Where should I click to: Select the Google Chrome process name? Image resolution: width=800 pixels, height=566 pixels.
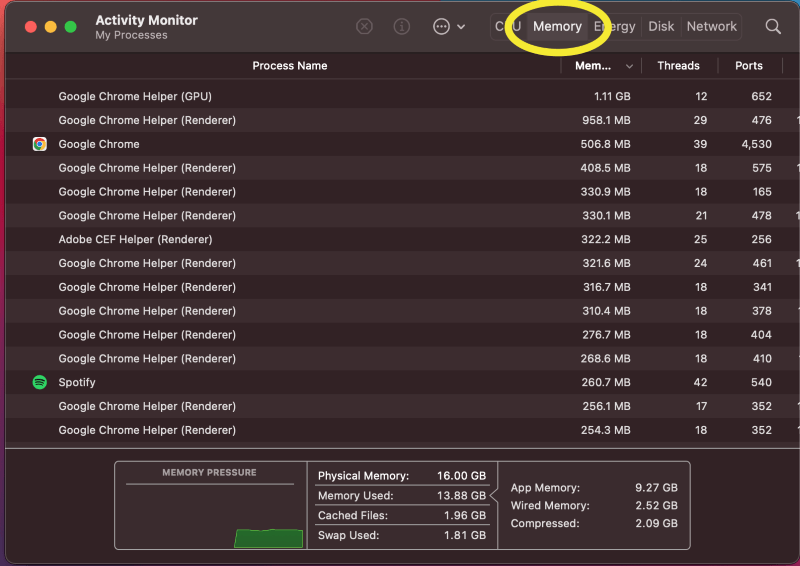point(98,144)
